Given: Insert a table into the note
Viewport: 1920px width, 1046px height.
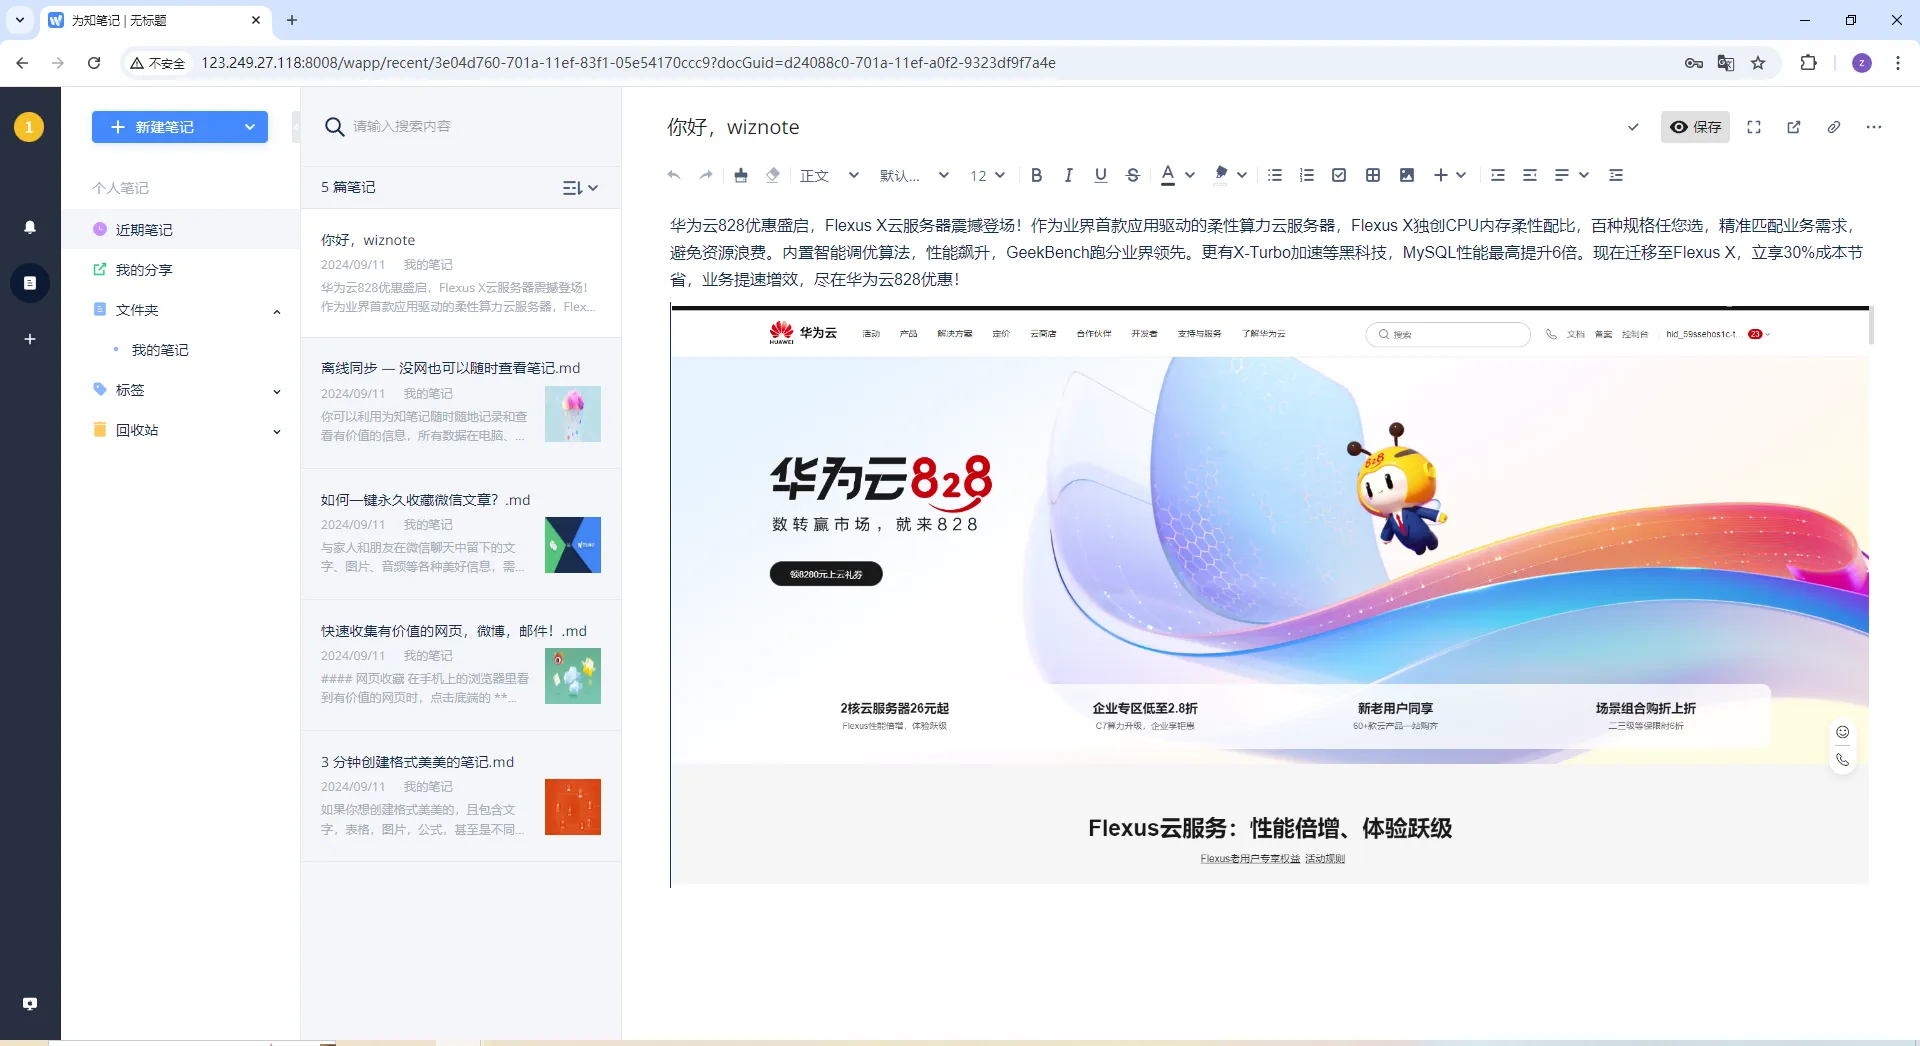Looking at the screenshot, I should click(1373, 175).
